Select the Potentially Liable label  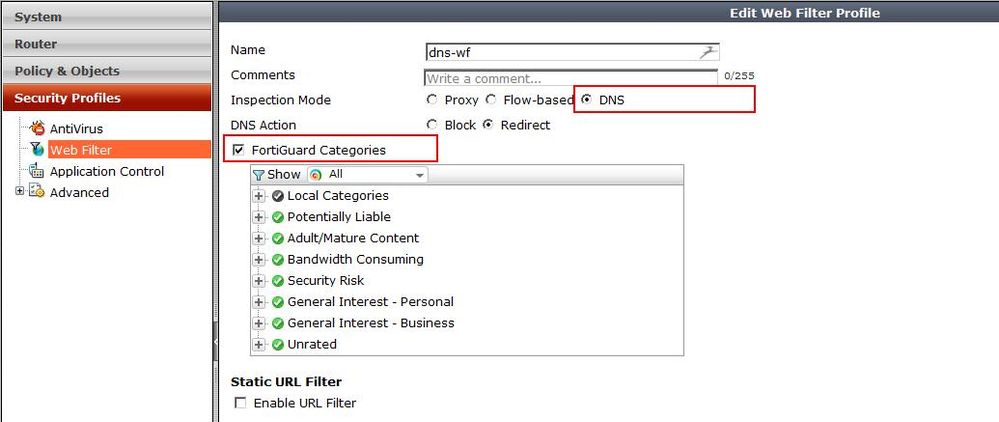[x=339, y=217]
